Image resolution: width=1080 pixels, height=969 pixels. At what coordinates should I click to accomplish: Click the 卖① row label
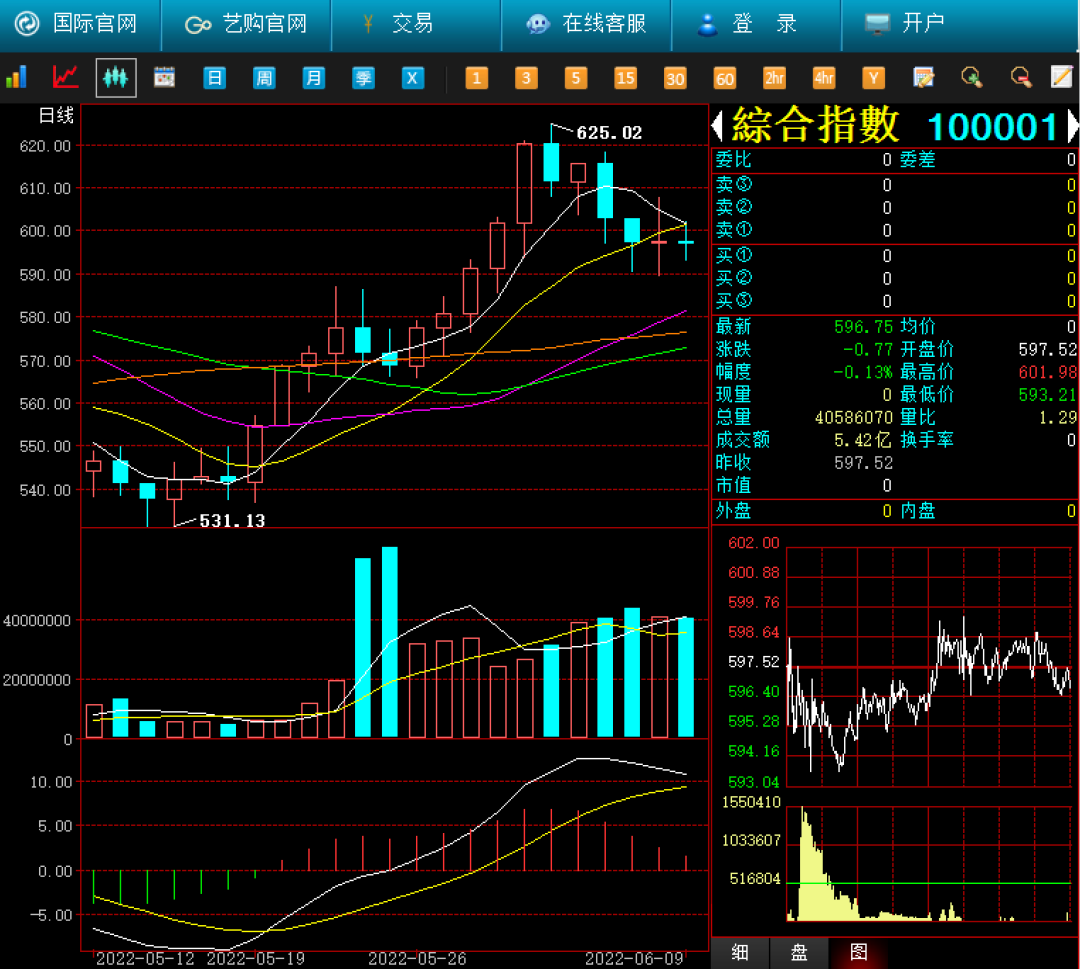734,230
